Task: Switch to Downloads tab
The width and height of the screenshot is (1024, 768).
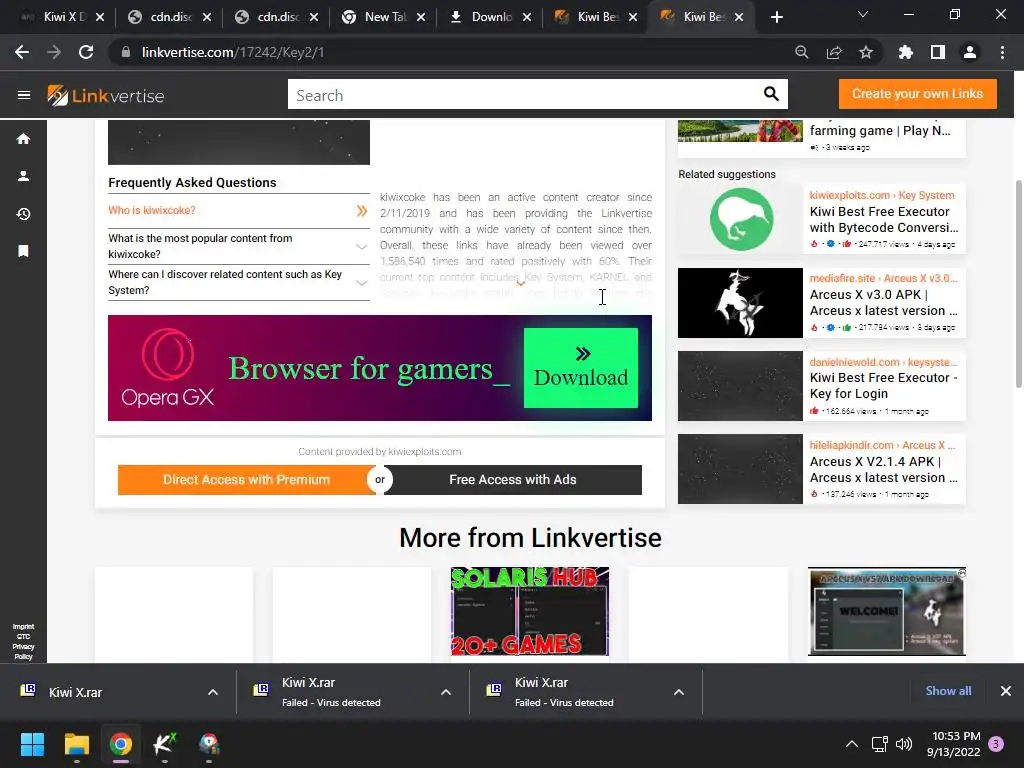Action: point(491,17)
